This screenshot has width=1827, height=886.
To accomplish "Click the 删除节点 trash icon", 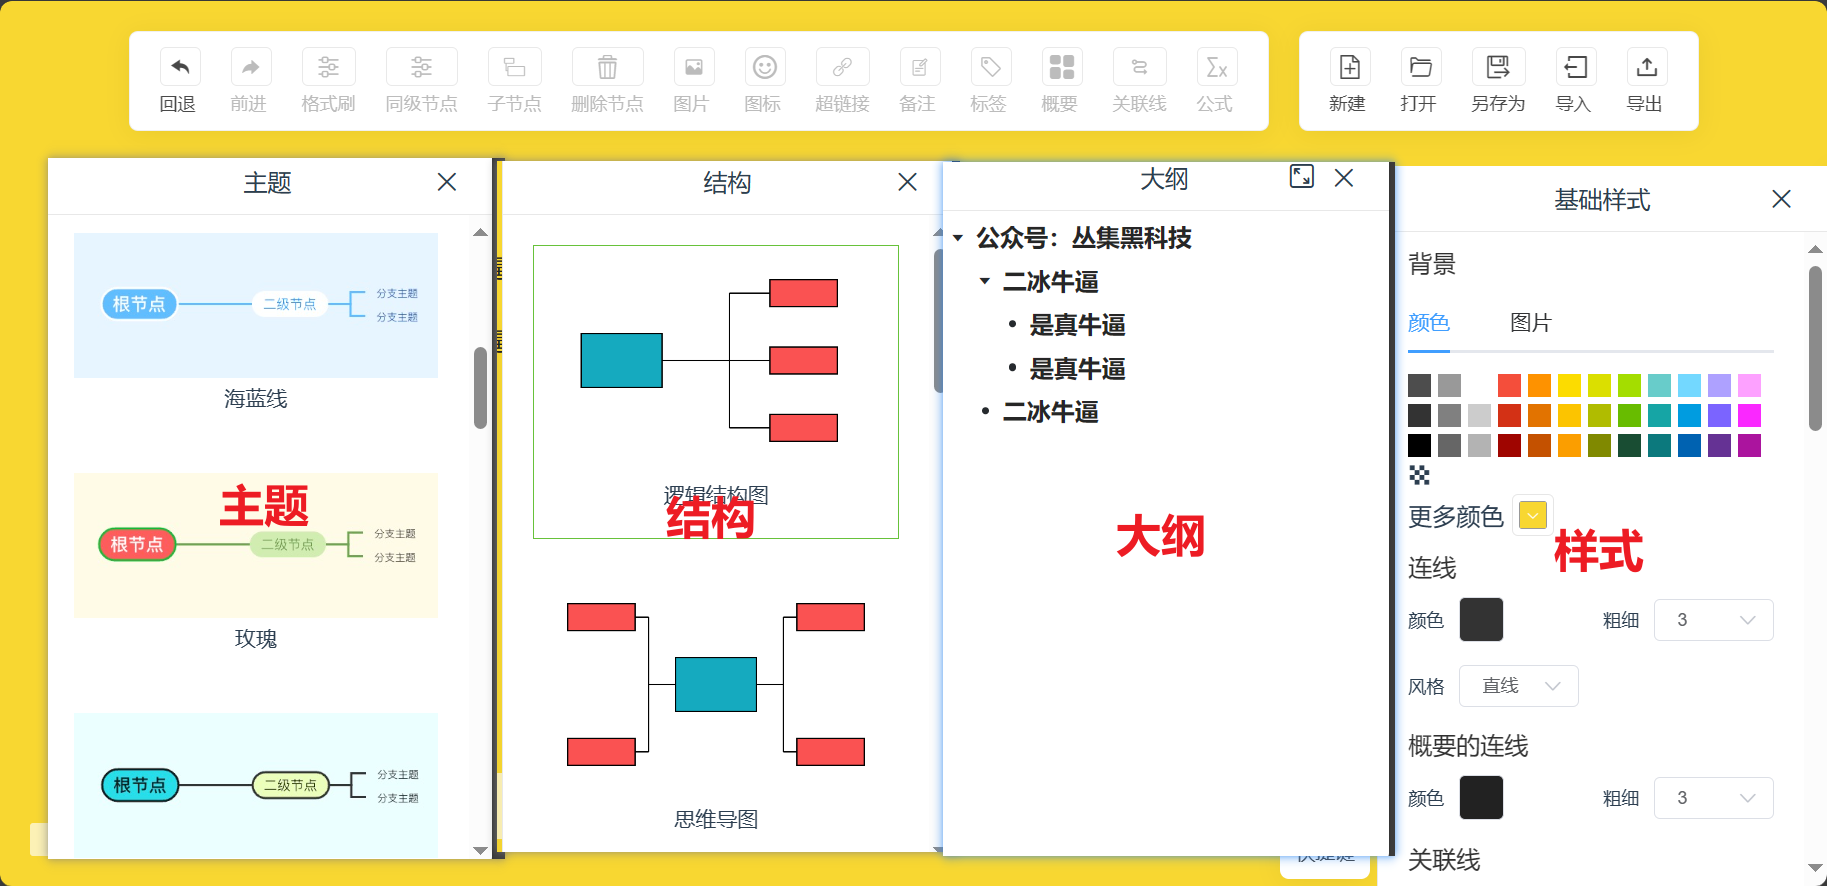I will click(607, 67).
